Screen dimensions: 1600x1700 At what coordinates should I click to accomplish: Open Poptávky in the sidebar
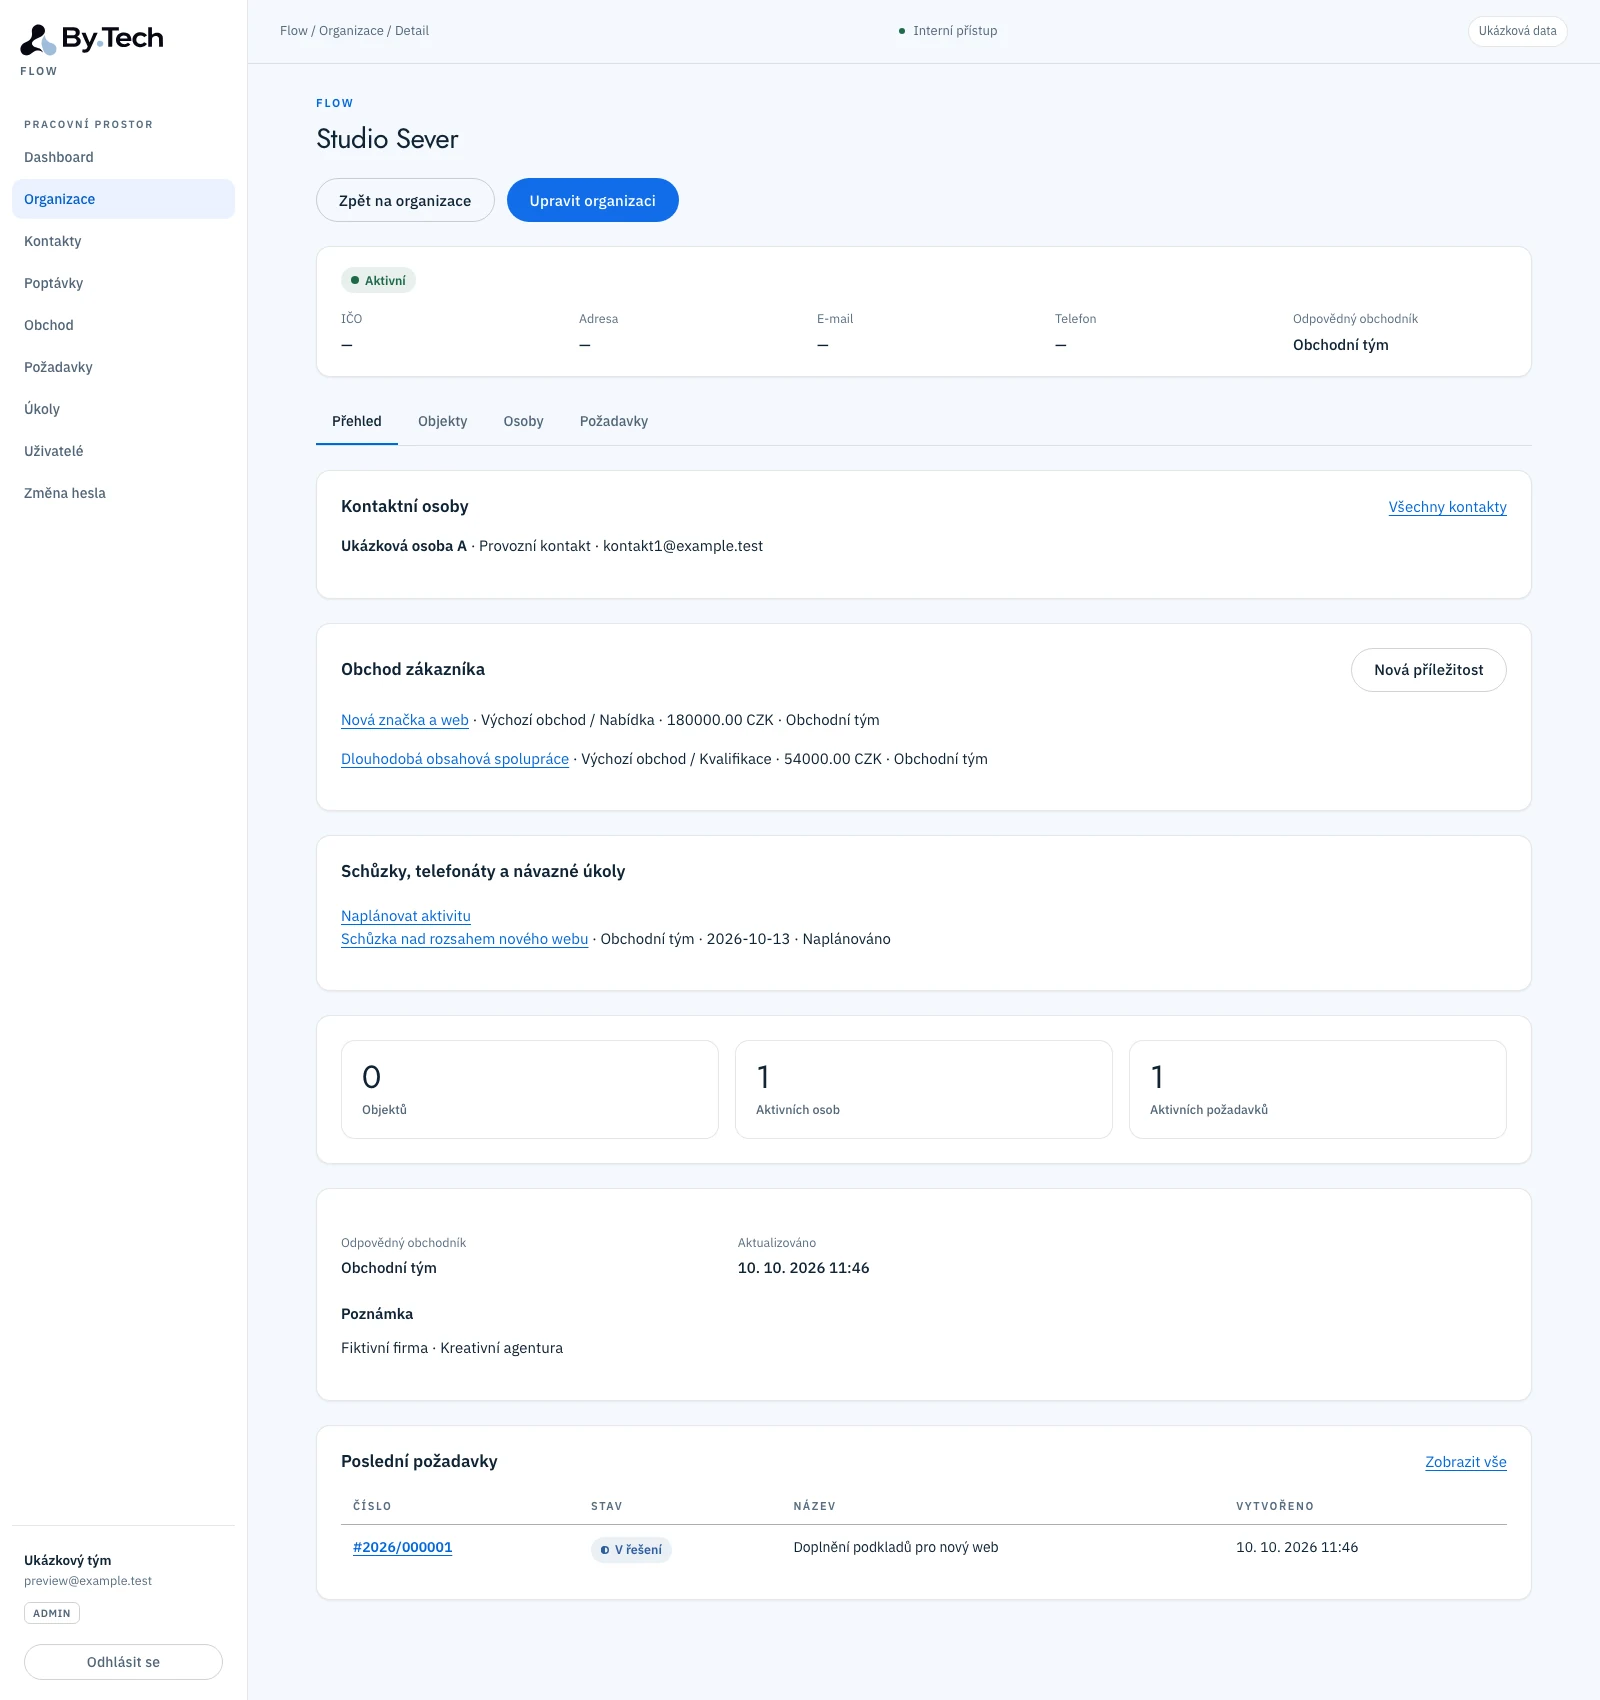123,283
